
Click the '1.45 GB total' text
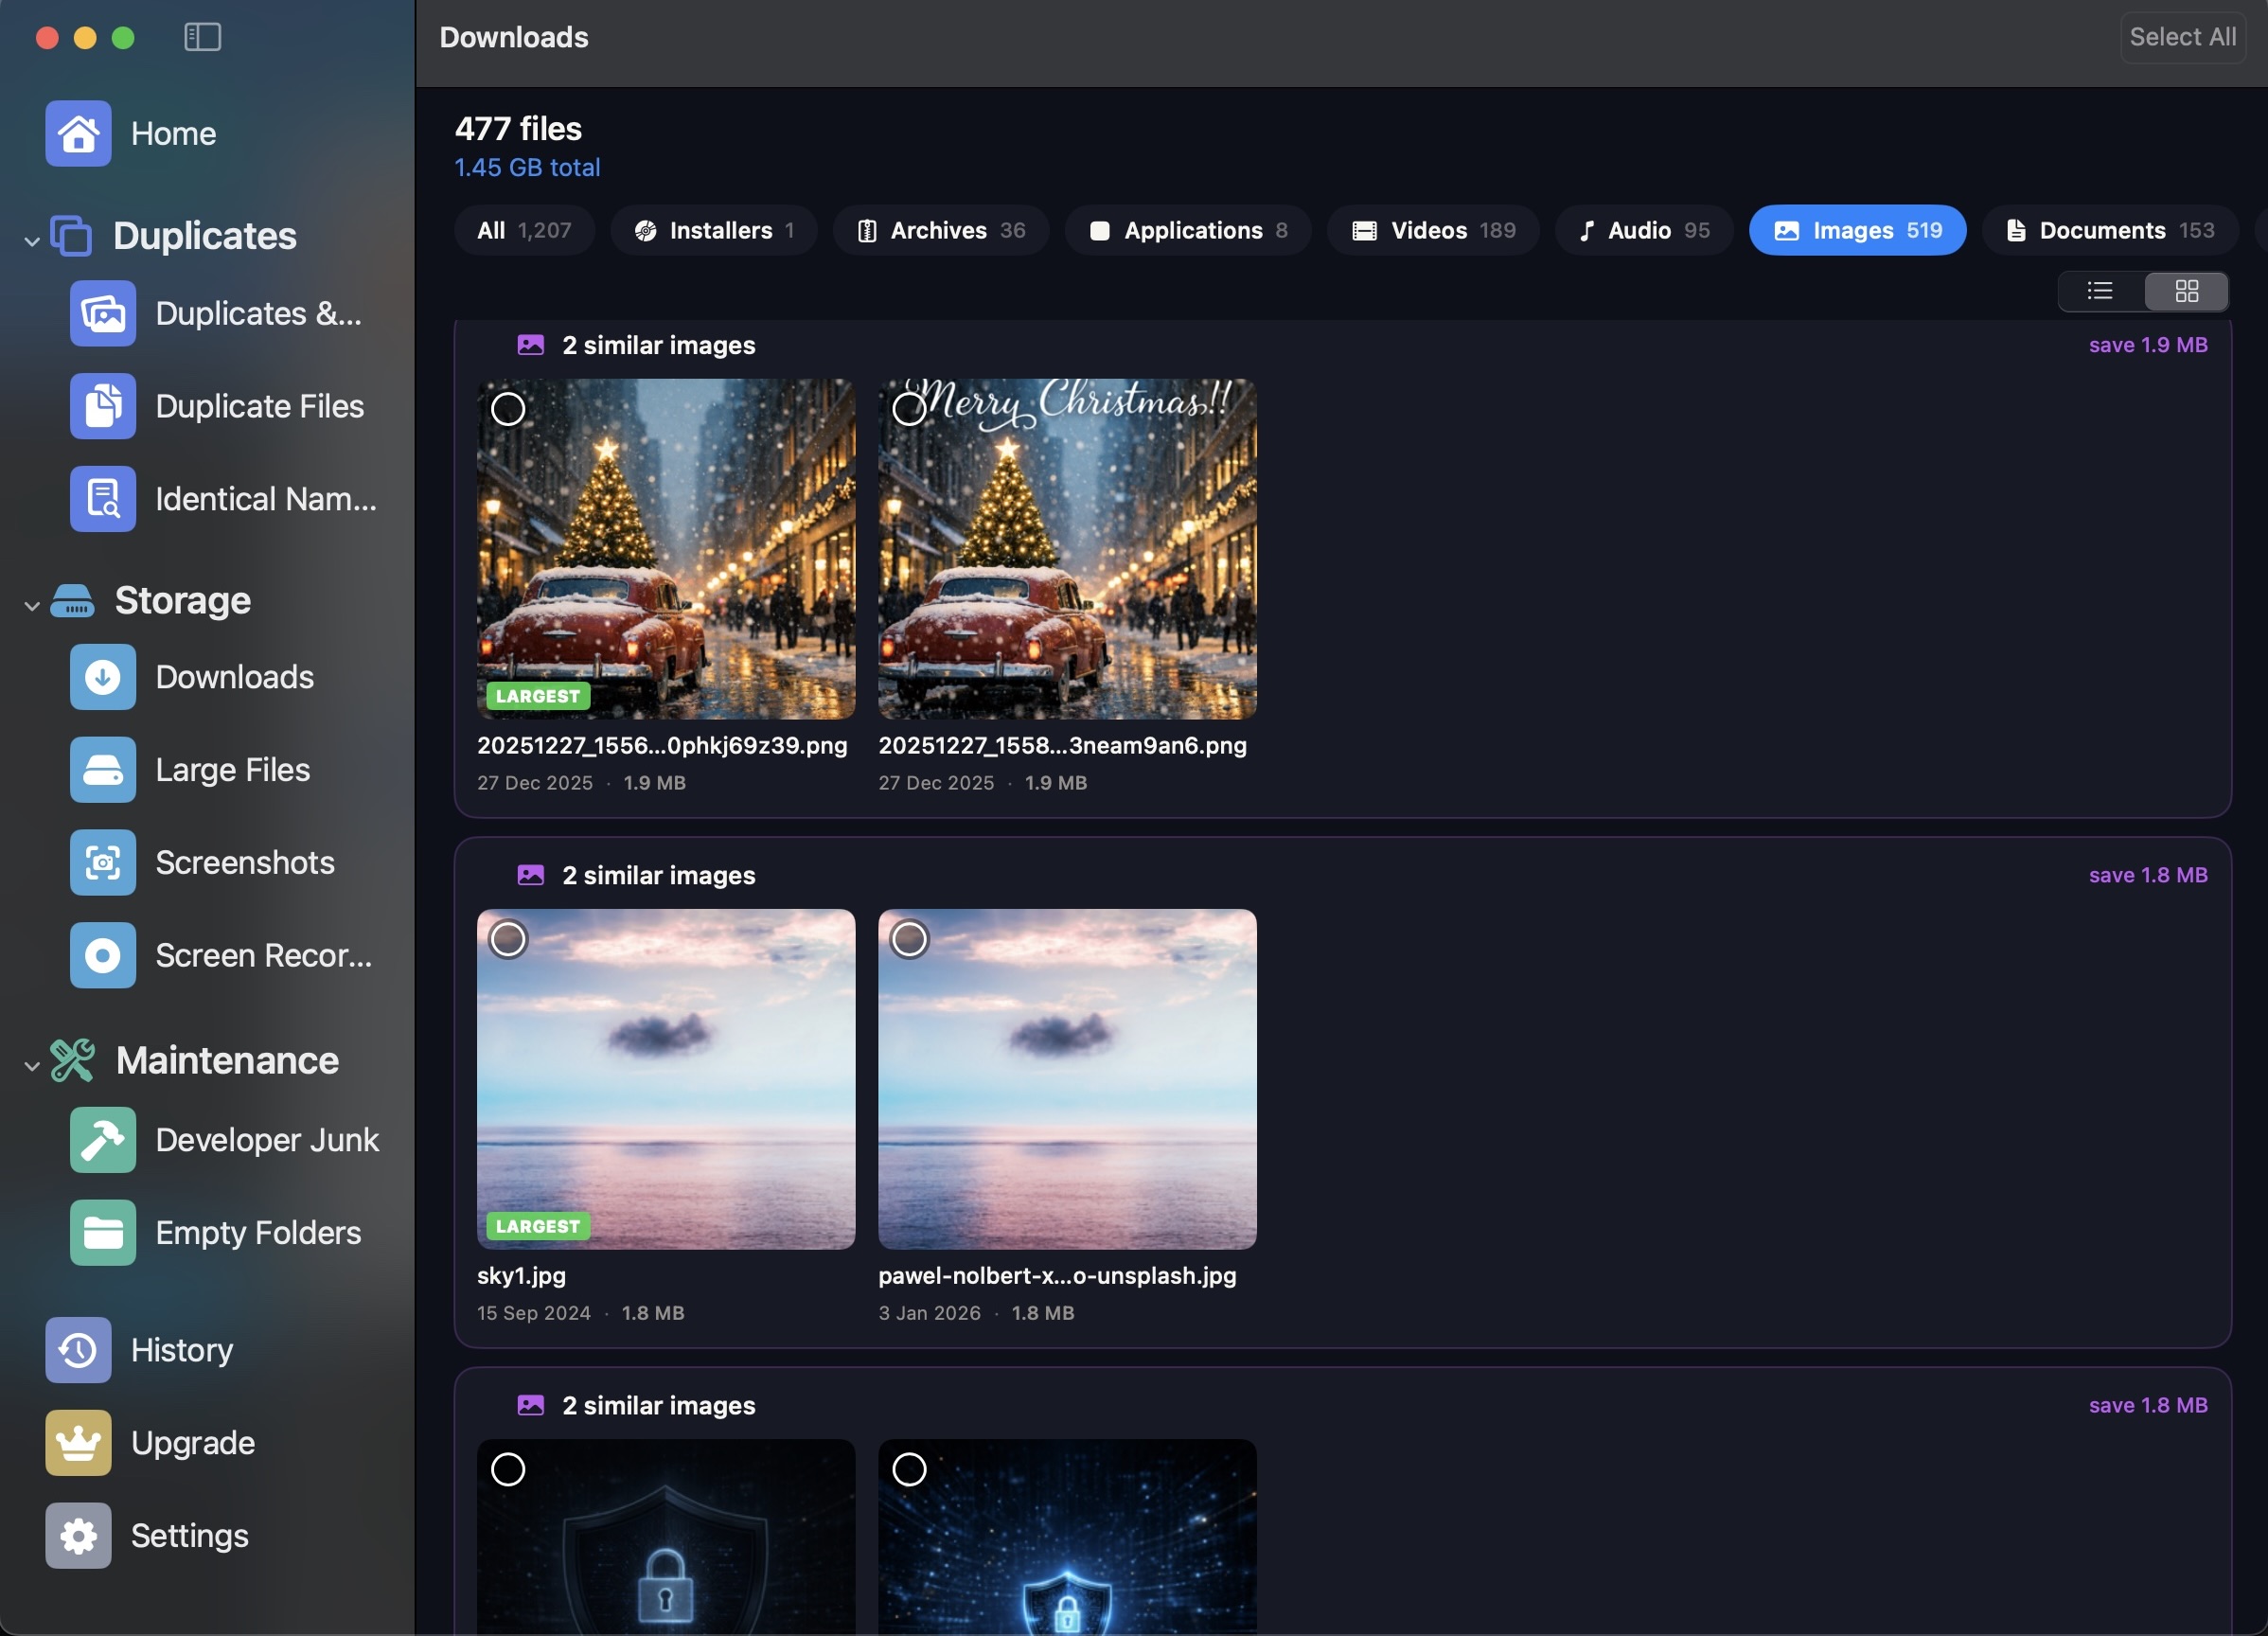pyautogui.click(x=527, y=167)
